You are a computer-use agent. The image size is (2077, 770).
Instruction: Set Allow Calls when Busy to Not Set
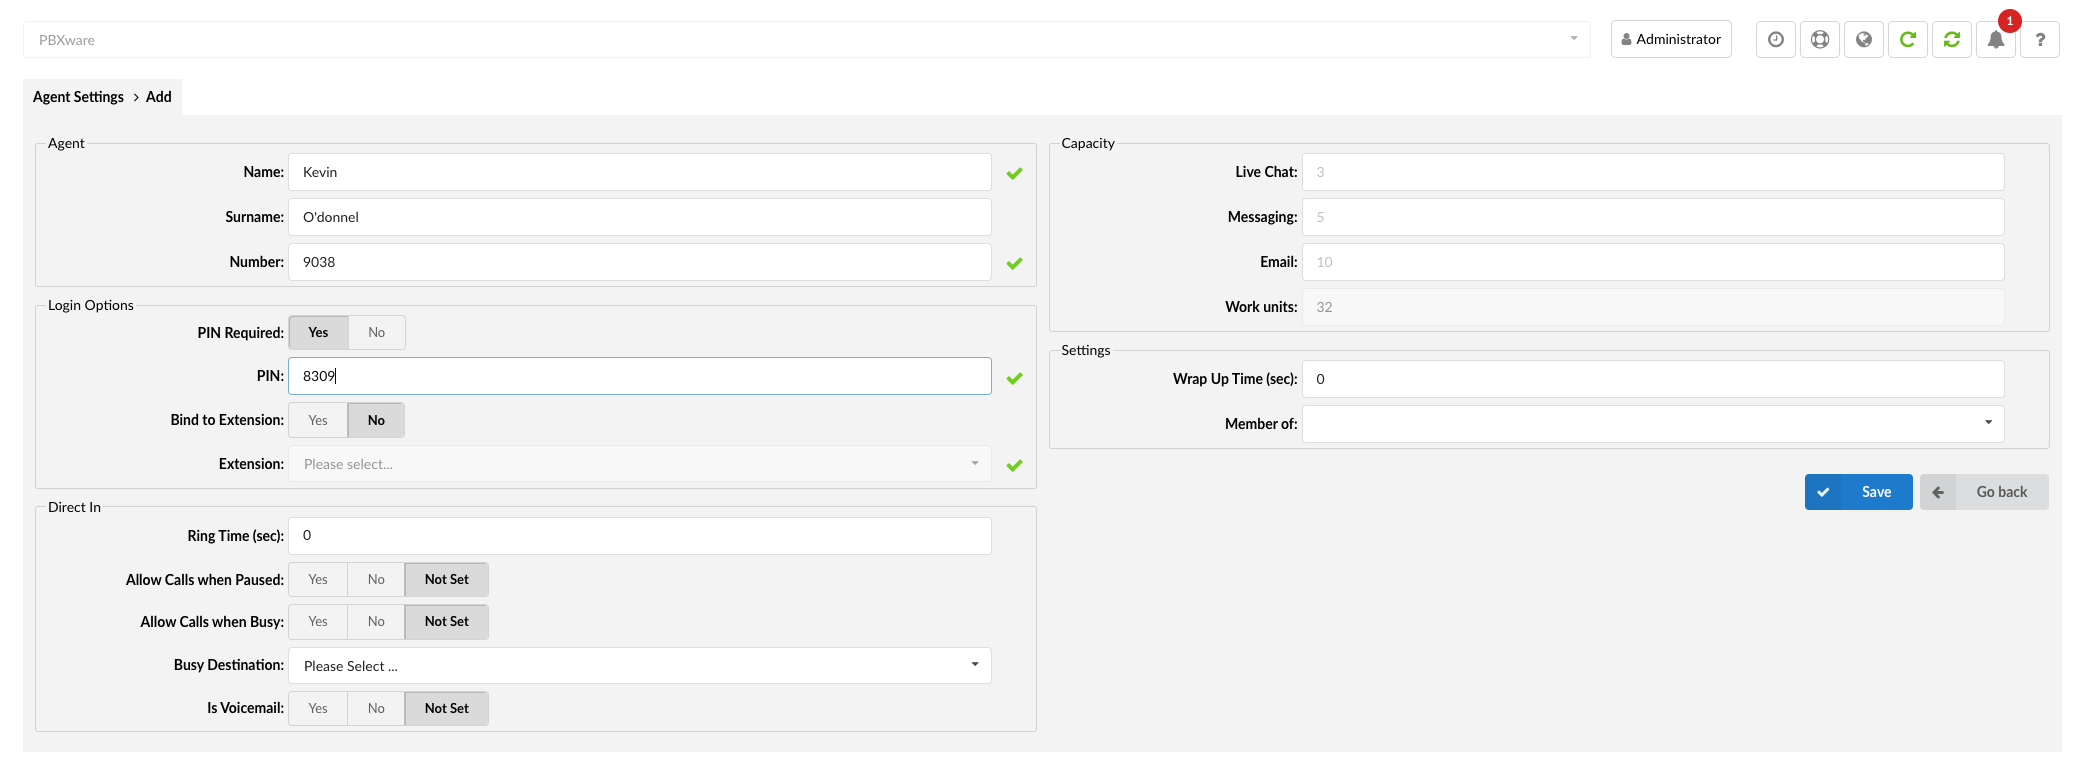[446, 622]
